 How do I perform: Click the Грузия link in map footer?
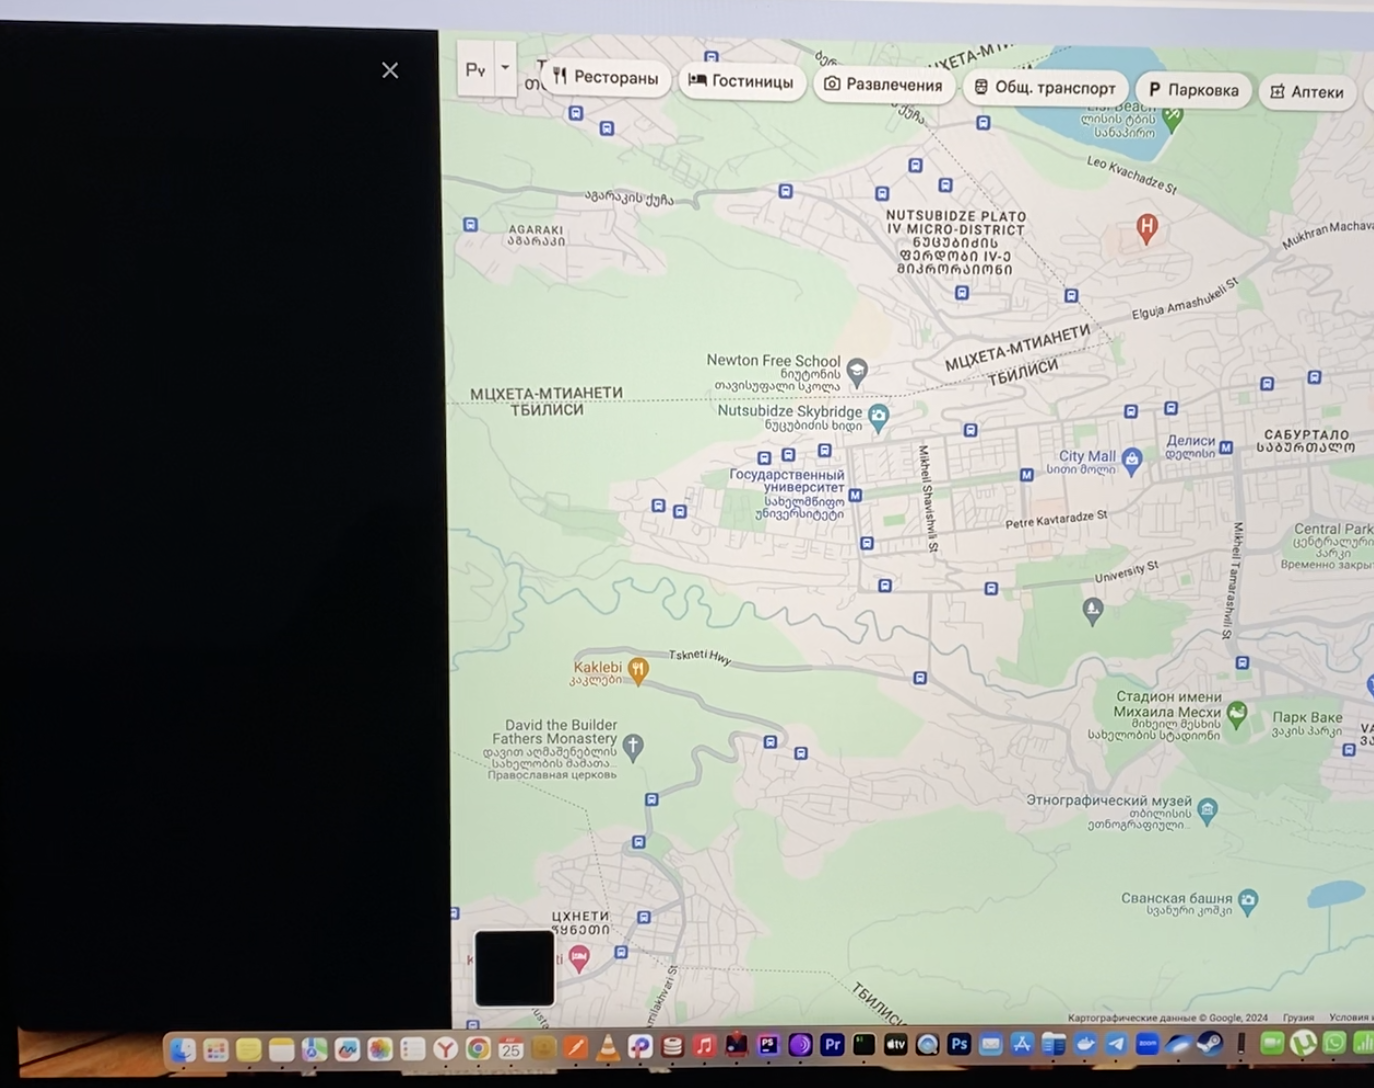[x=1298, y=1017]
